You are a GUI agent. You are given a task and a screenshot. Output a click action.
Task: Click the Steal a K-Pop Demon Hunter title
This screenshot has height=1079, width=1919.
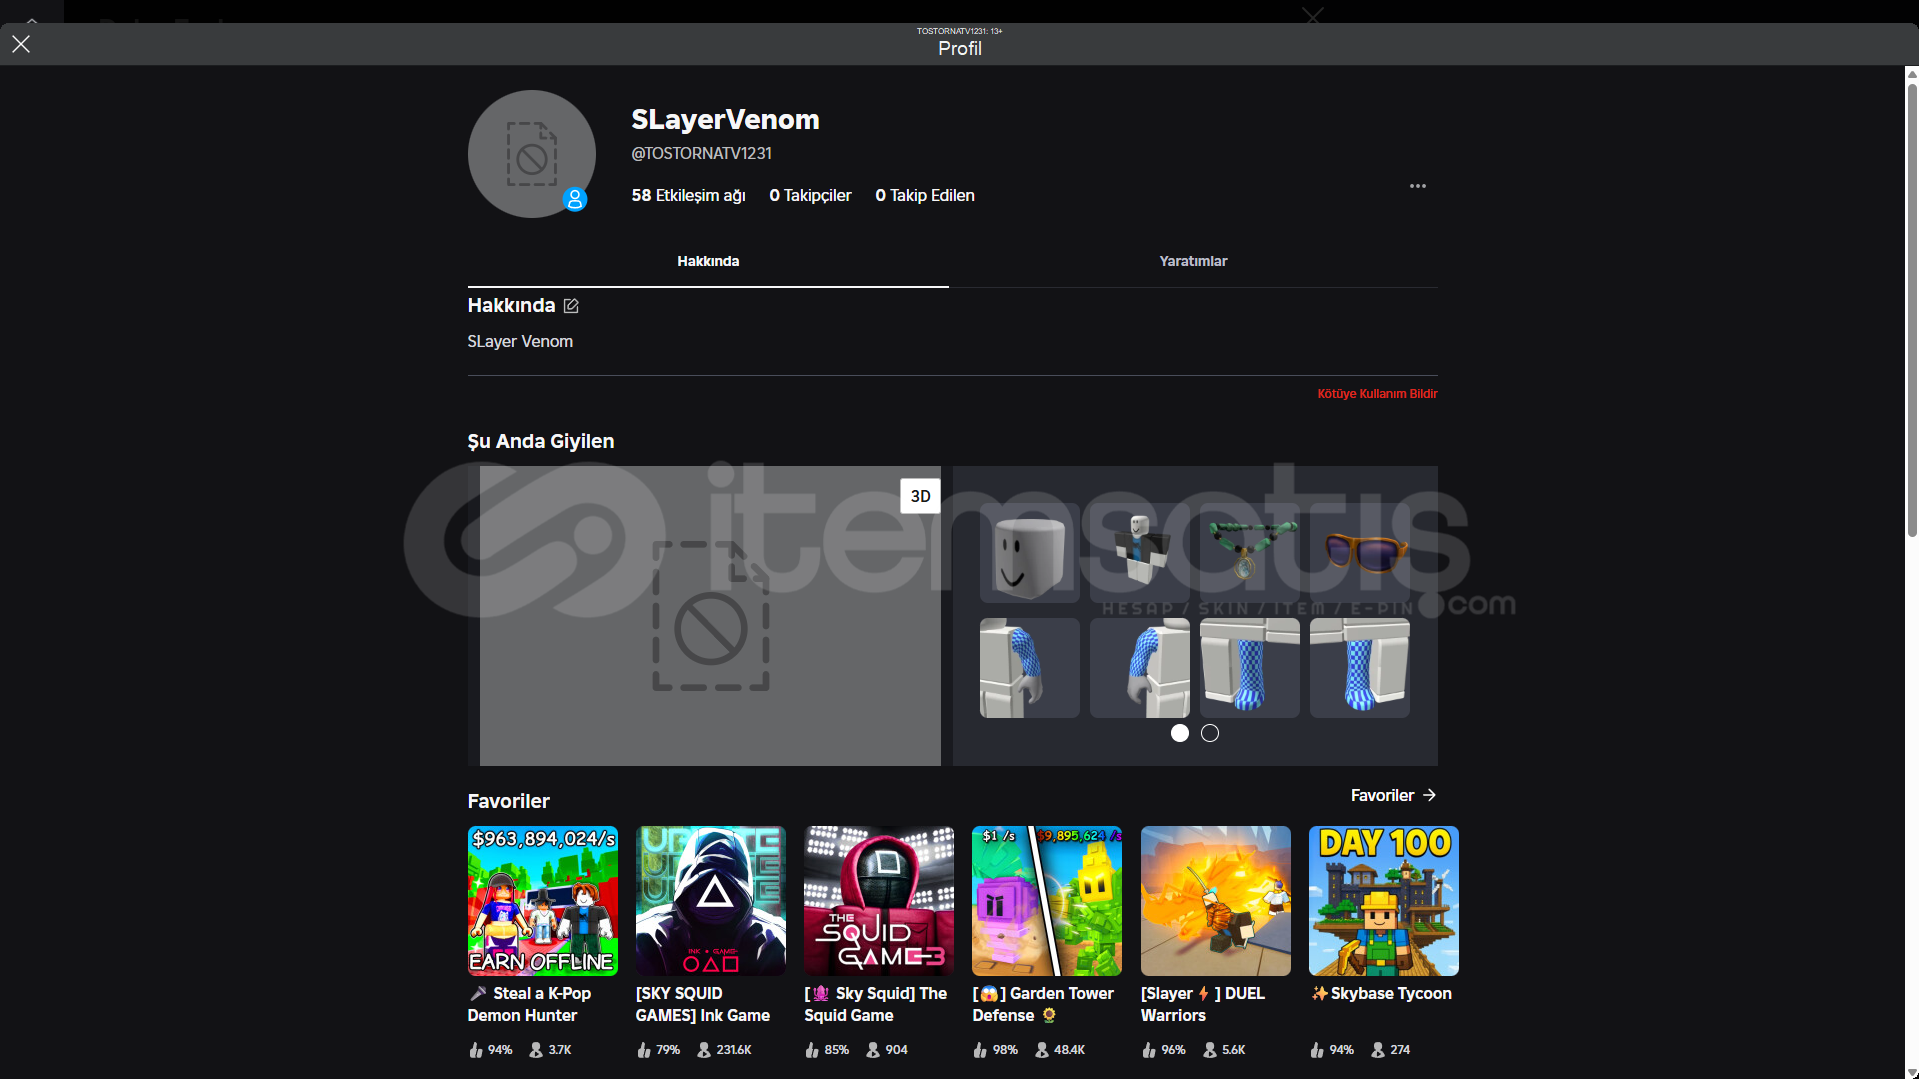pos(530,1004)
